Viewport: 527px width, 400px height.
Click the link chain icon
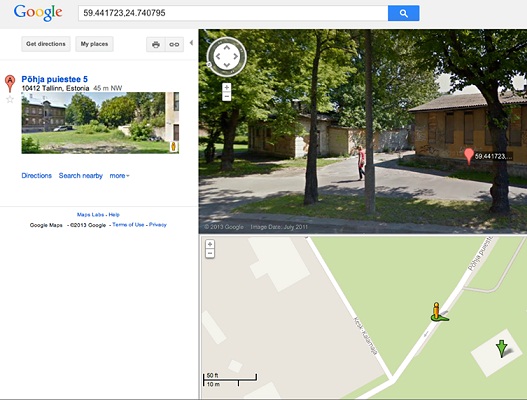(x=174, y=44)
